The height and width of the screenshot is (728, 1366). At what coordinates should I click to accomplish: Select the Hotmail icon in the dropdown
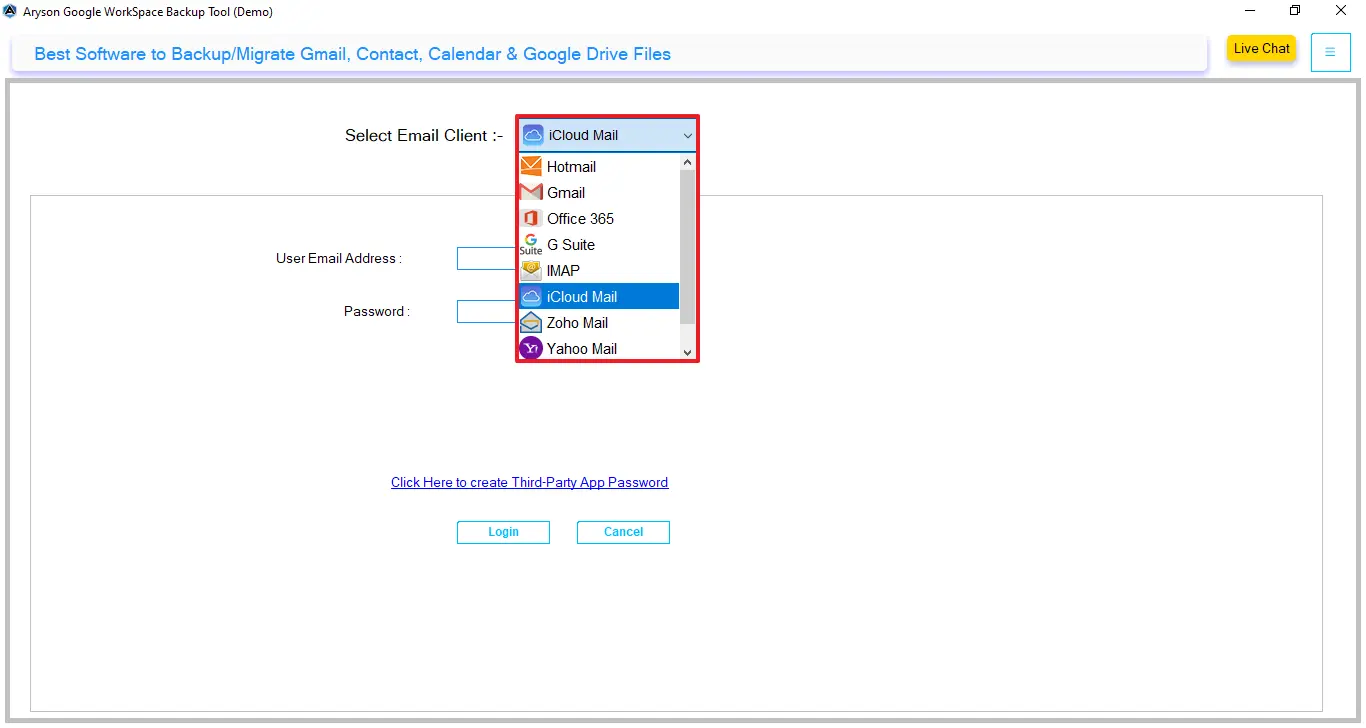(530, 167)
